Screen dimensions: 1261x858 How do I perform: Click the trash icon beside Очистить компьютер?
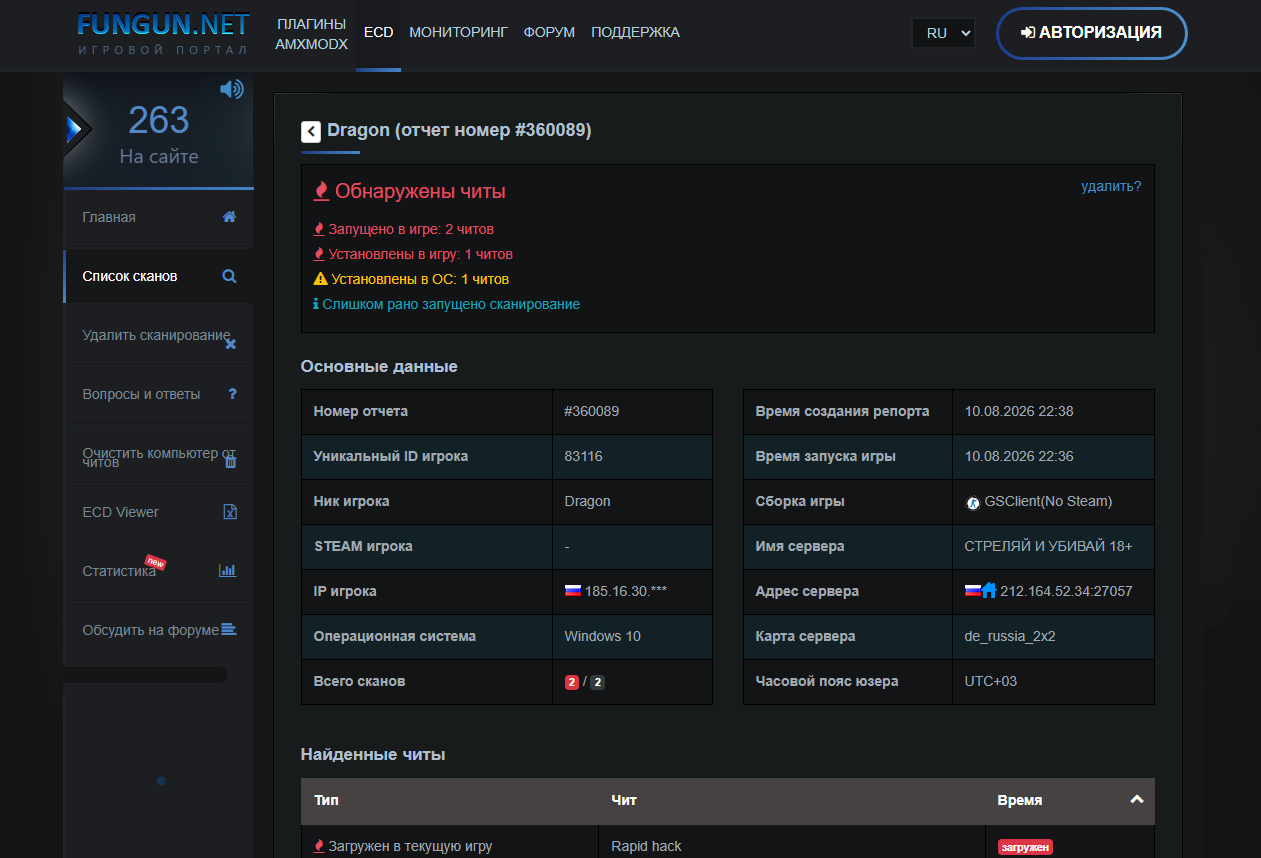click(x=230, y=461)
